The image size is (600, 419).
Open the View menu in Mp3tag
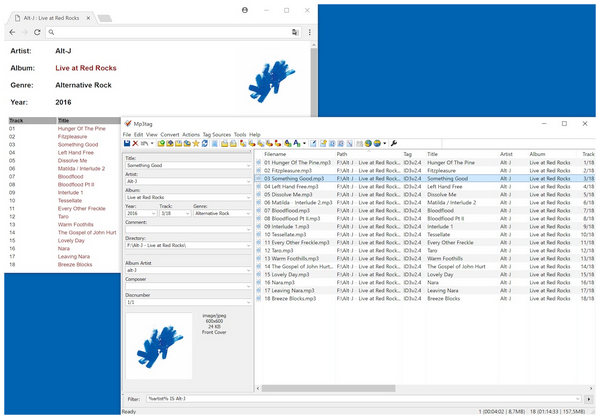(152, 135)
